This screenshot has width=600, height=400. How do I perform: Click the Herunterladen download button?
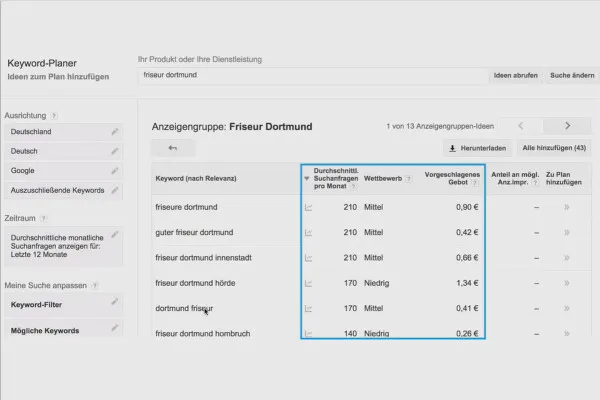click(478, 148)
